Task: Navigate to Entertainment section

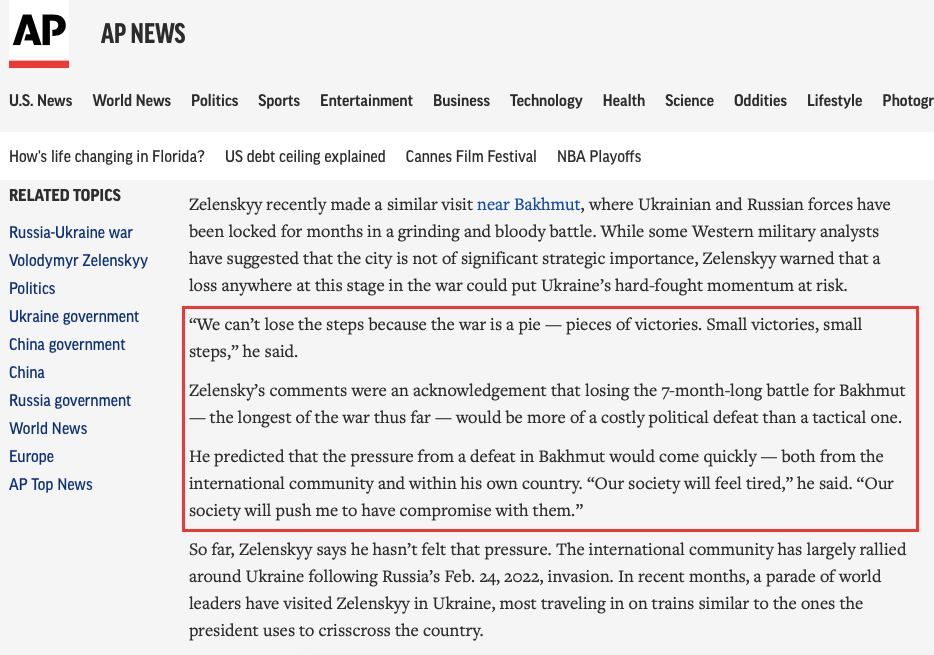Action: [366, 101]
